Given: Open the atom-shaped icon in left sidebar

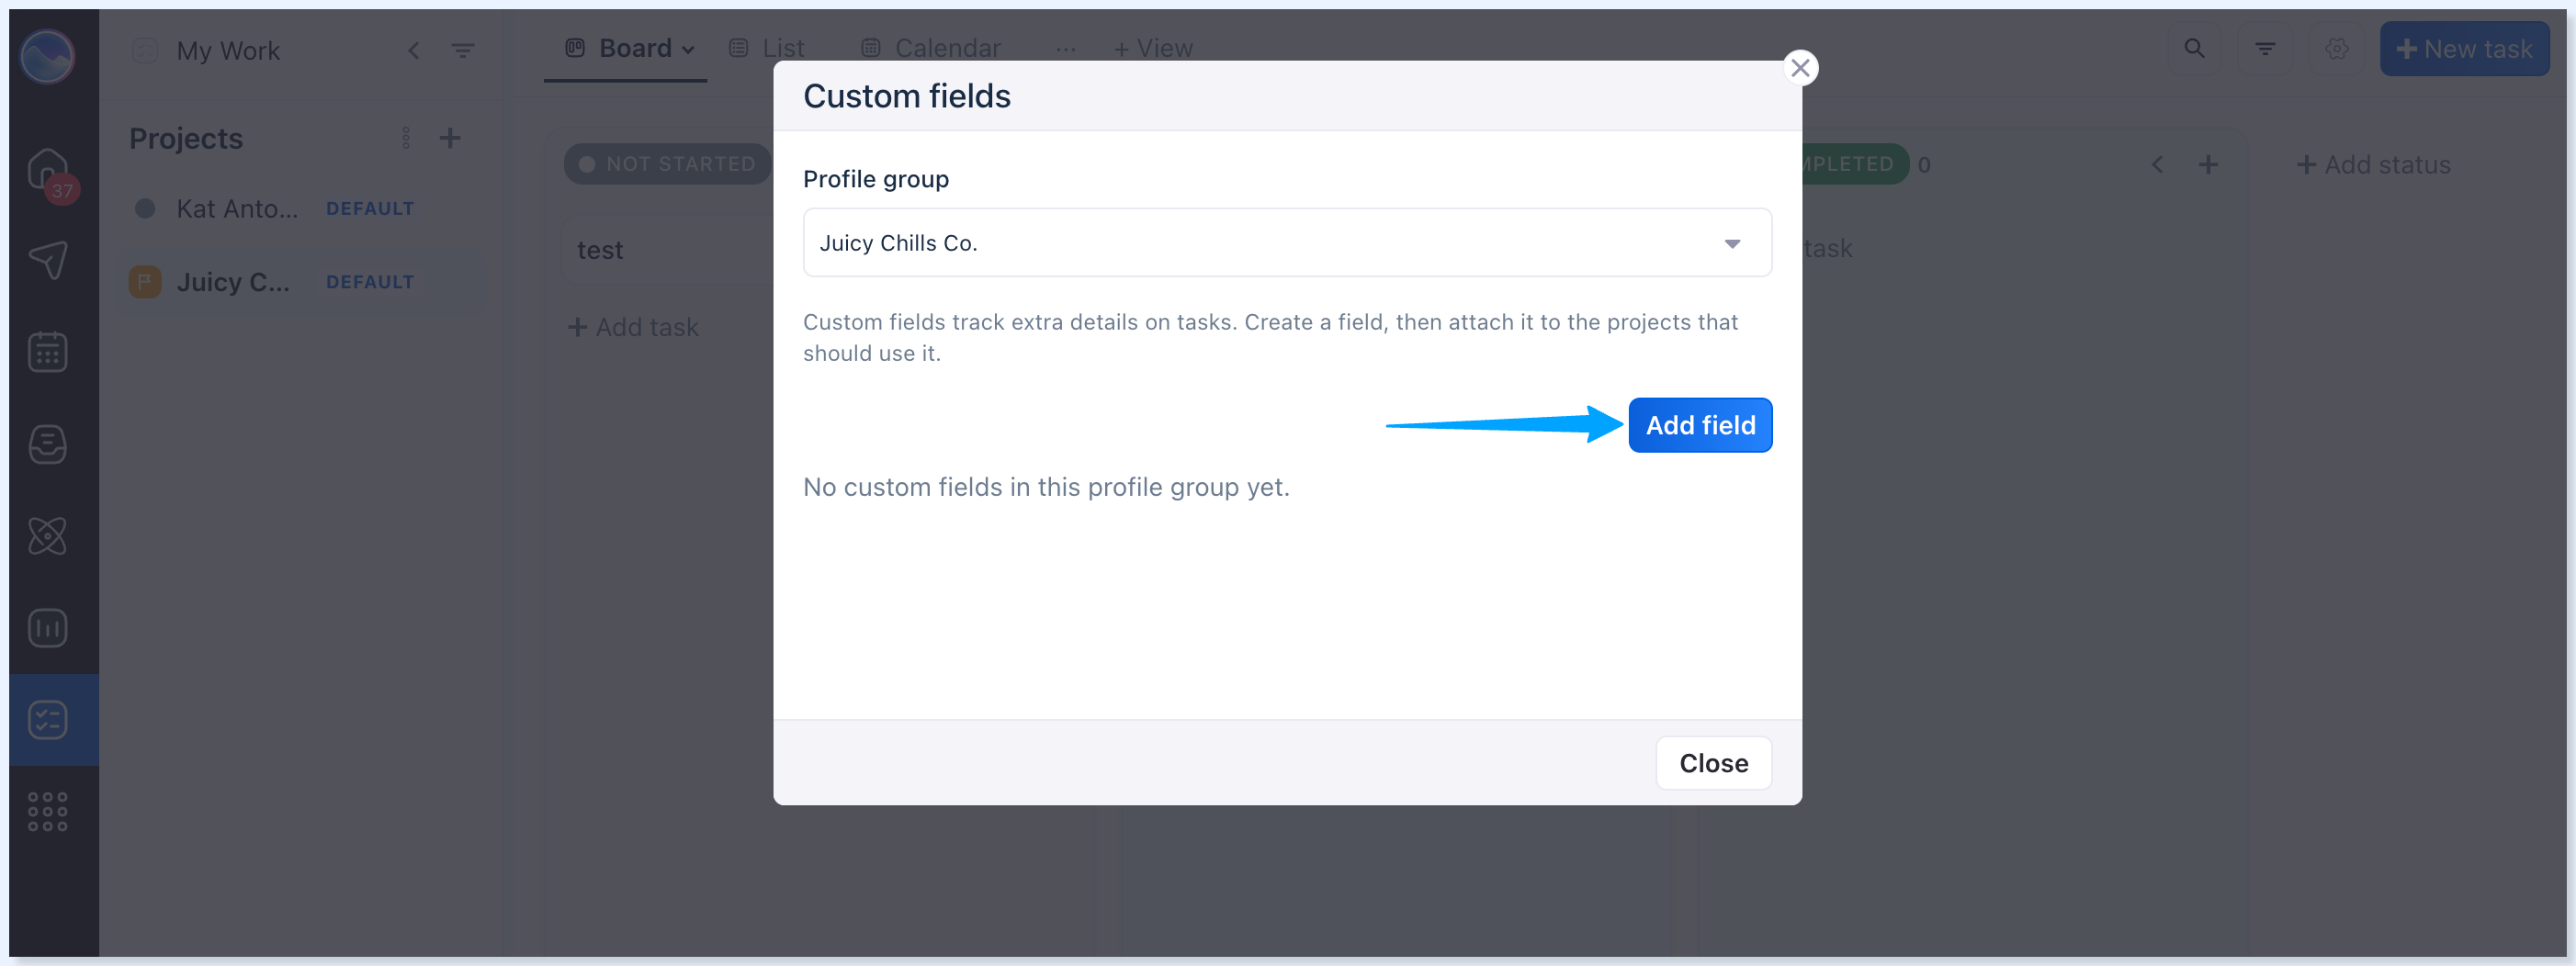Looking at the screenshot, I should [48, 536].
